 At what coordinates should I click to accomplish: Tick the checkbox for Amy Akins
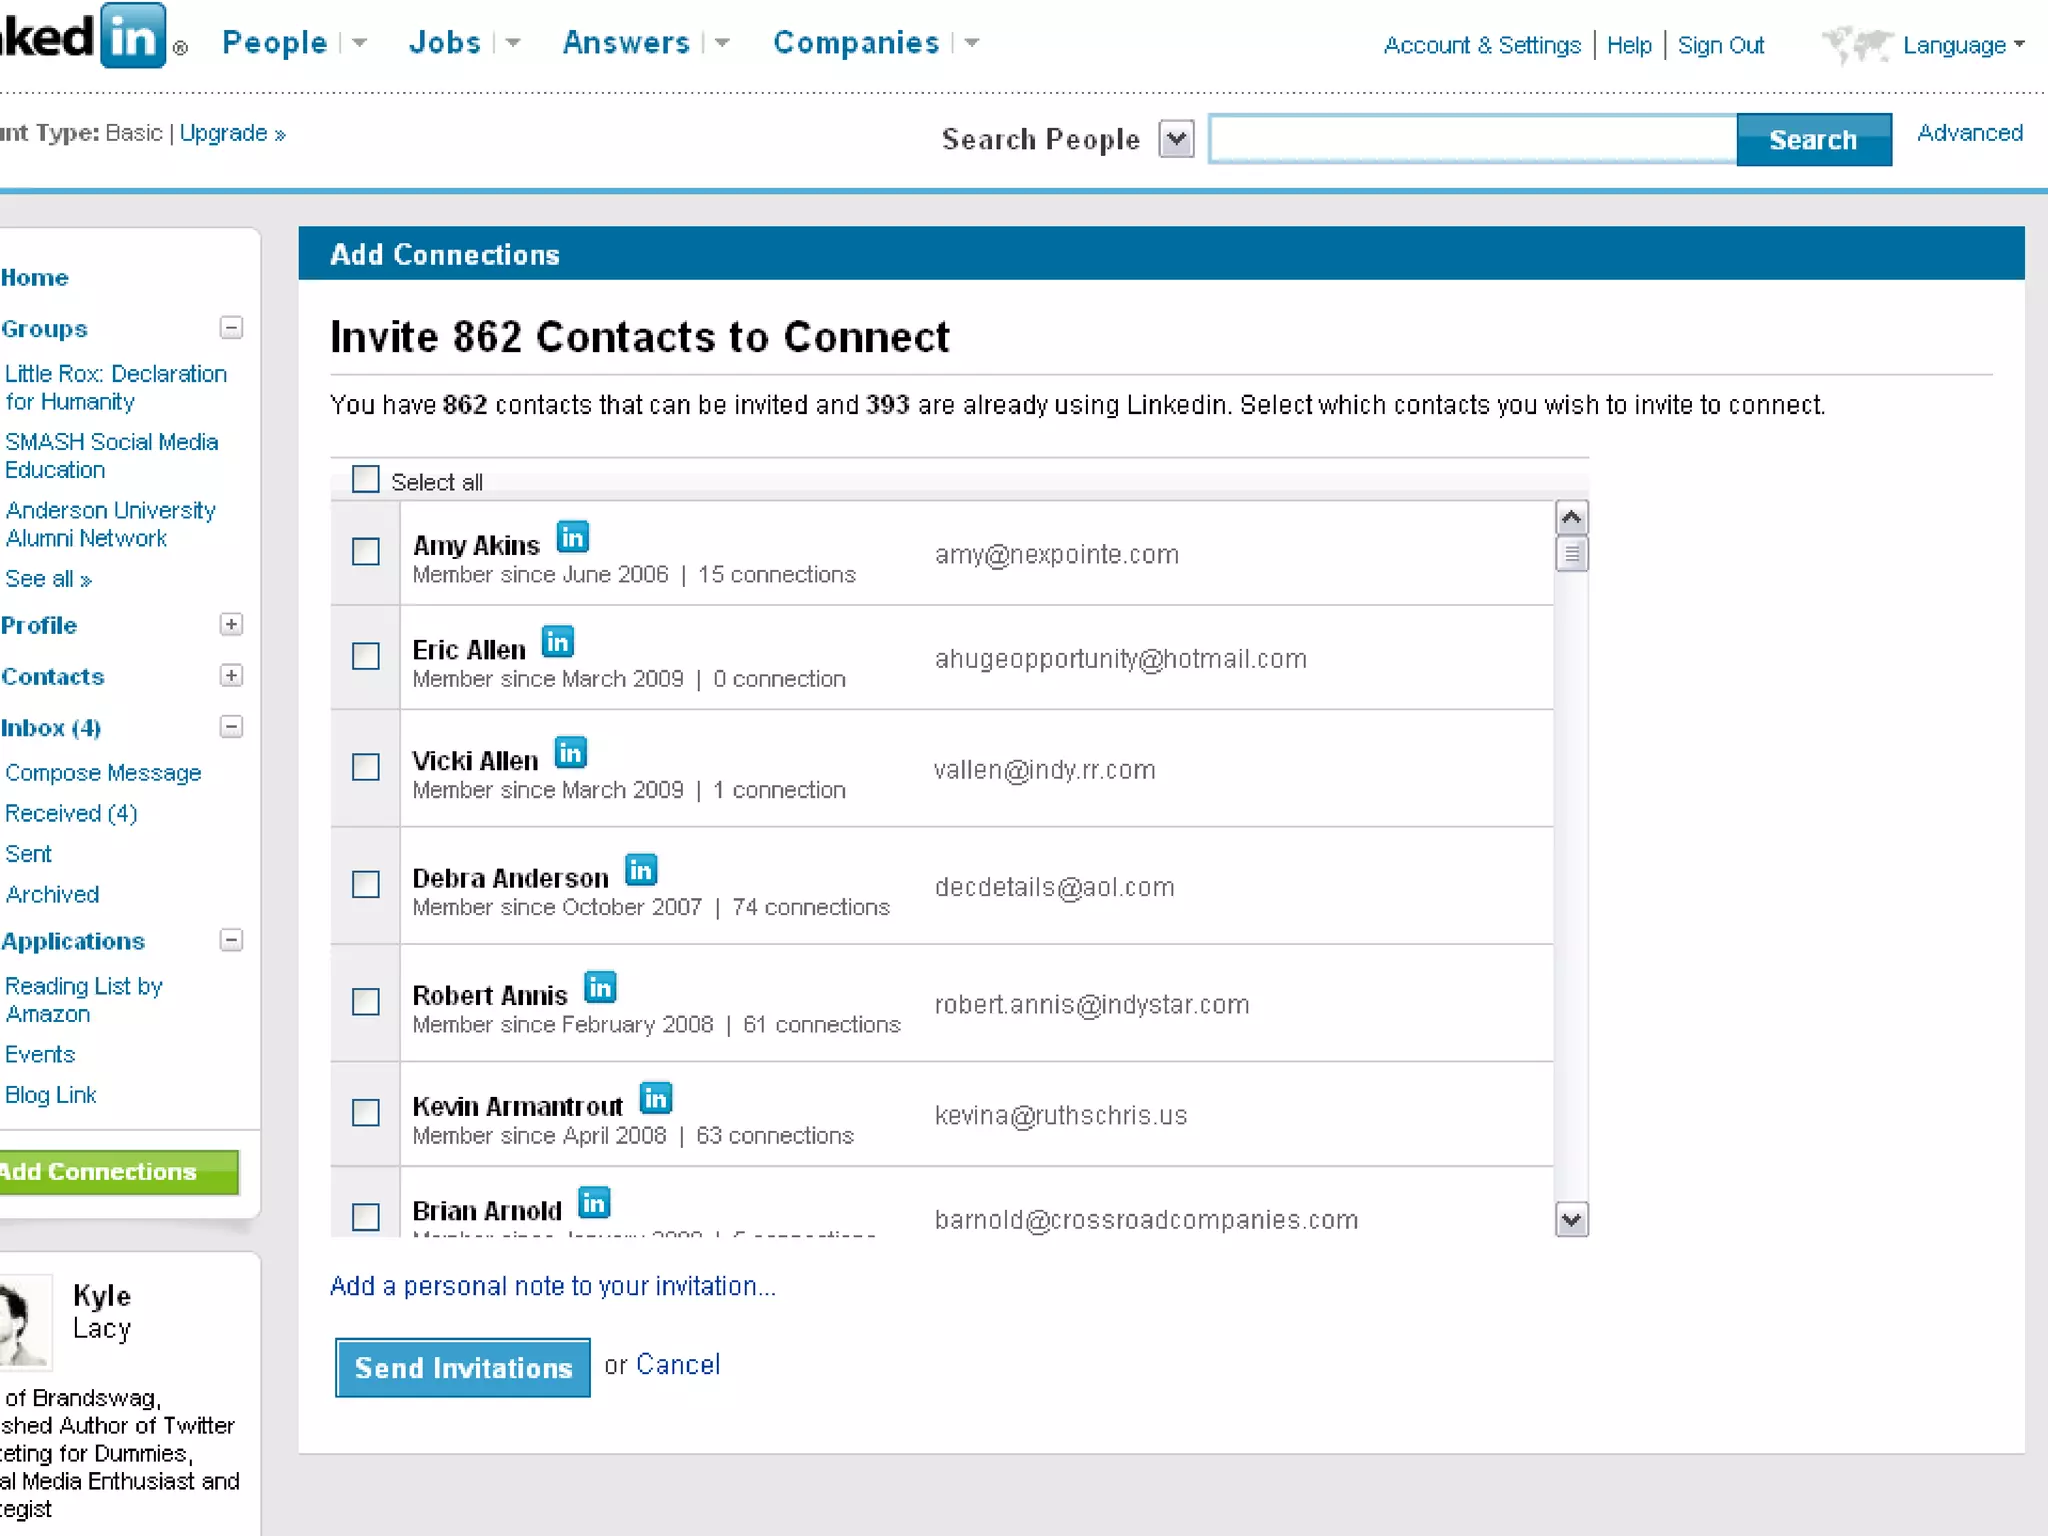366,551
